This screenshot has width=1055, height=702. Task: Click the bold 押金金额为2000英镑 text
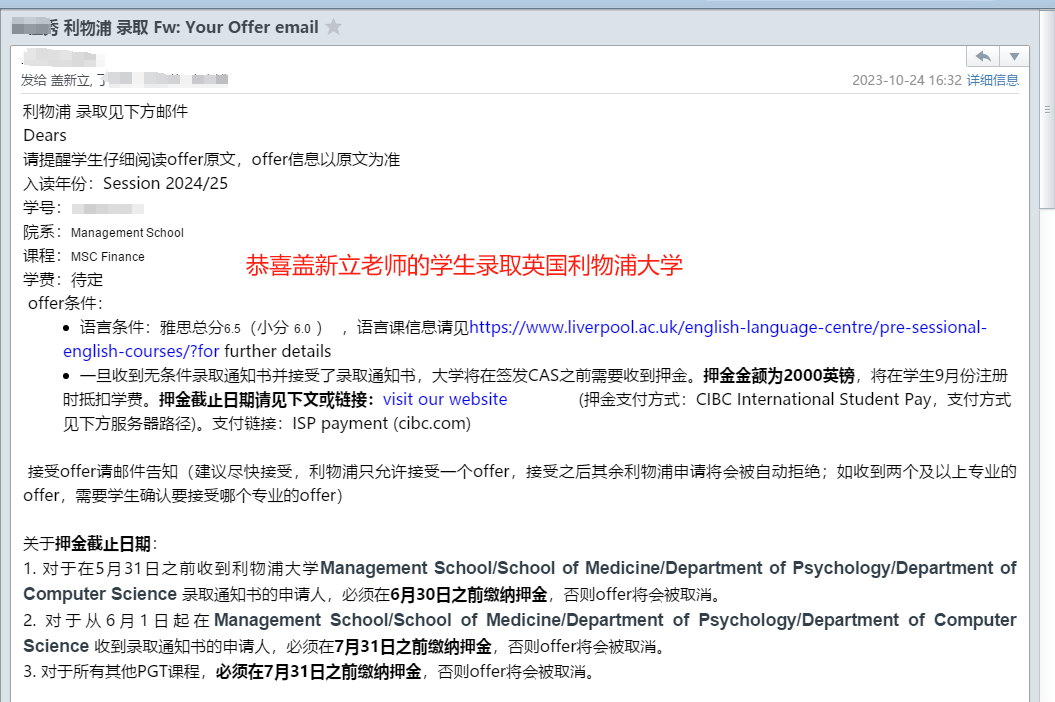point(767,376)
